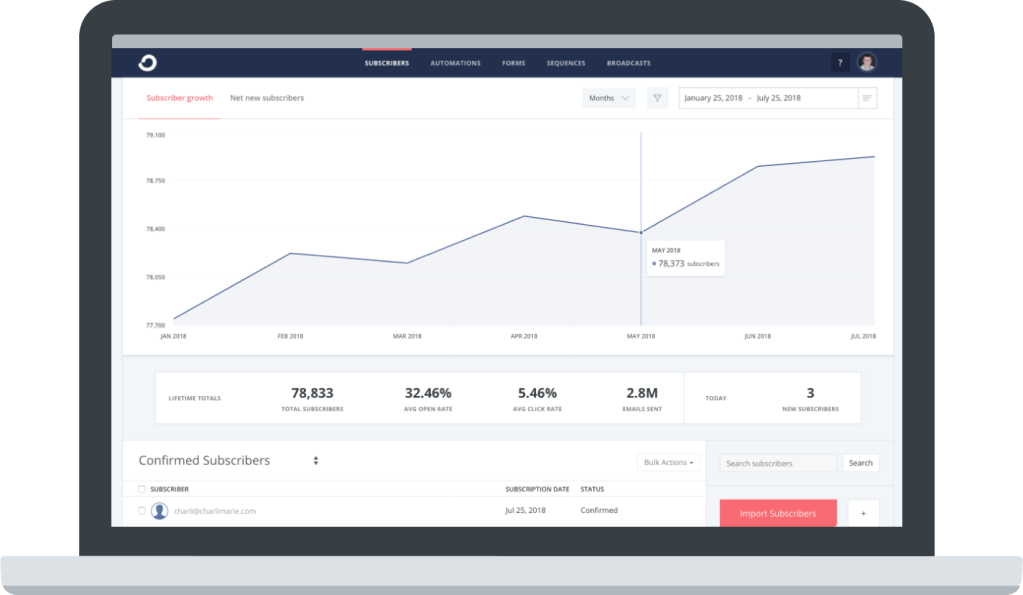Click the funnel filter icon

click(x=657, y=98)
